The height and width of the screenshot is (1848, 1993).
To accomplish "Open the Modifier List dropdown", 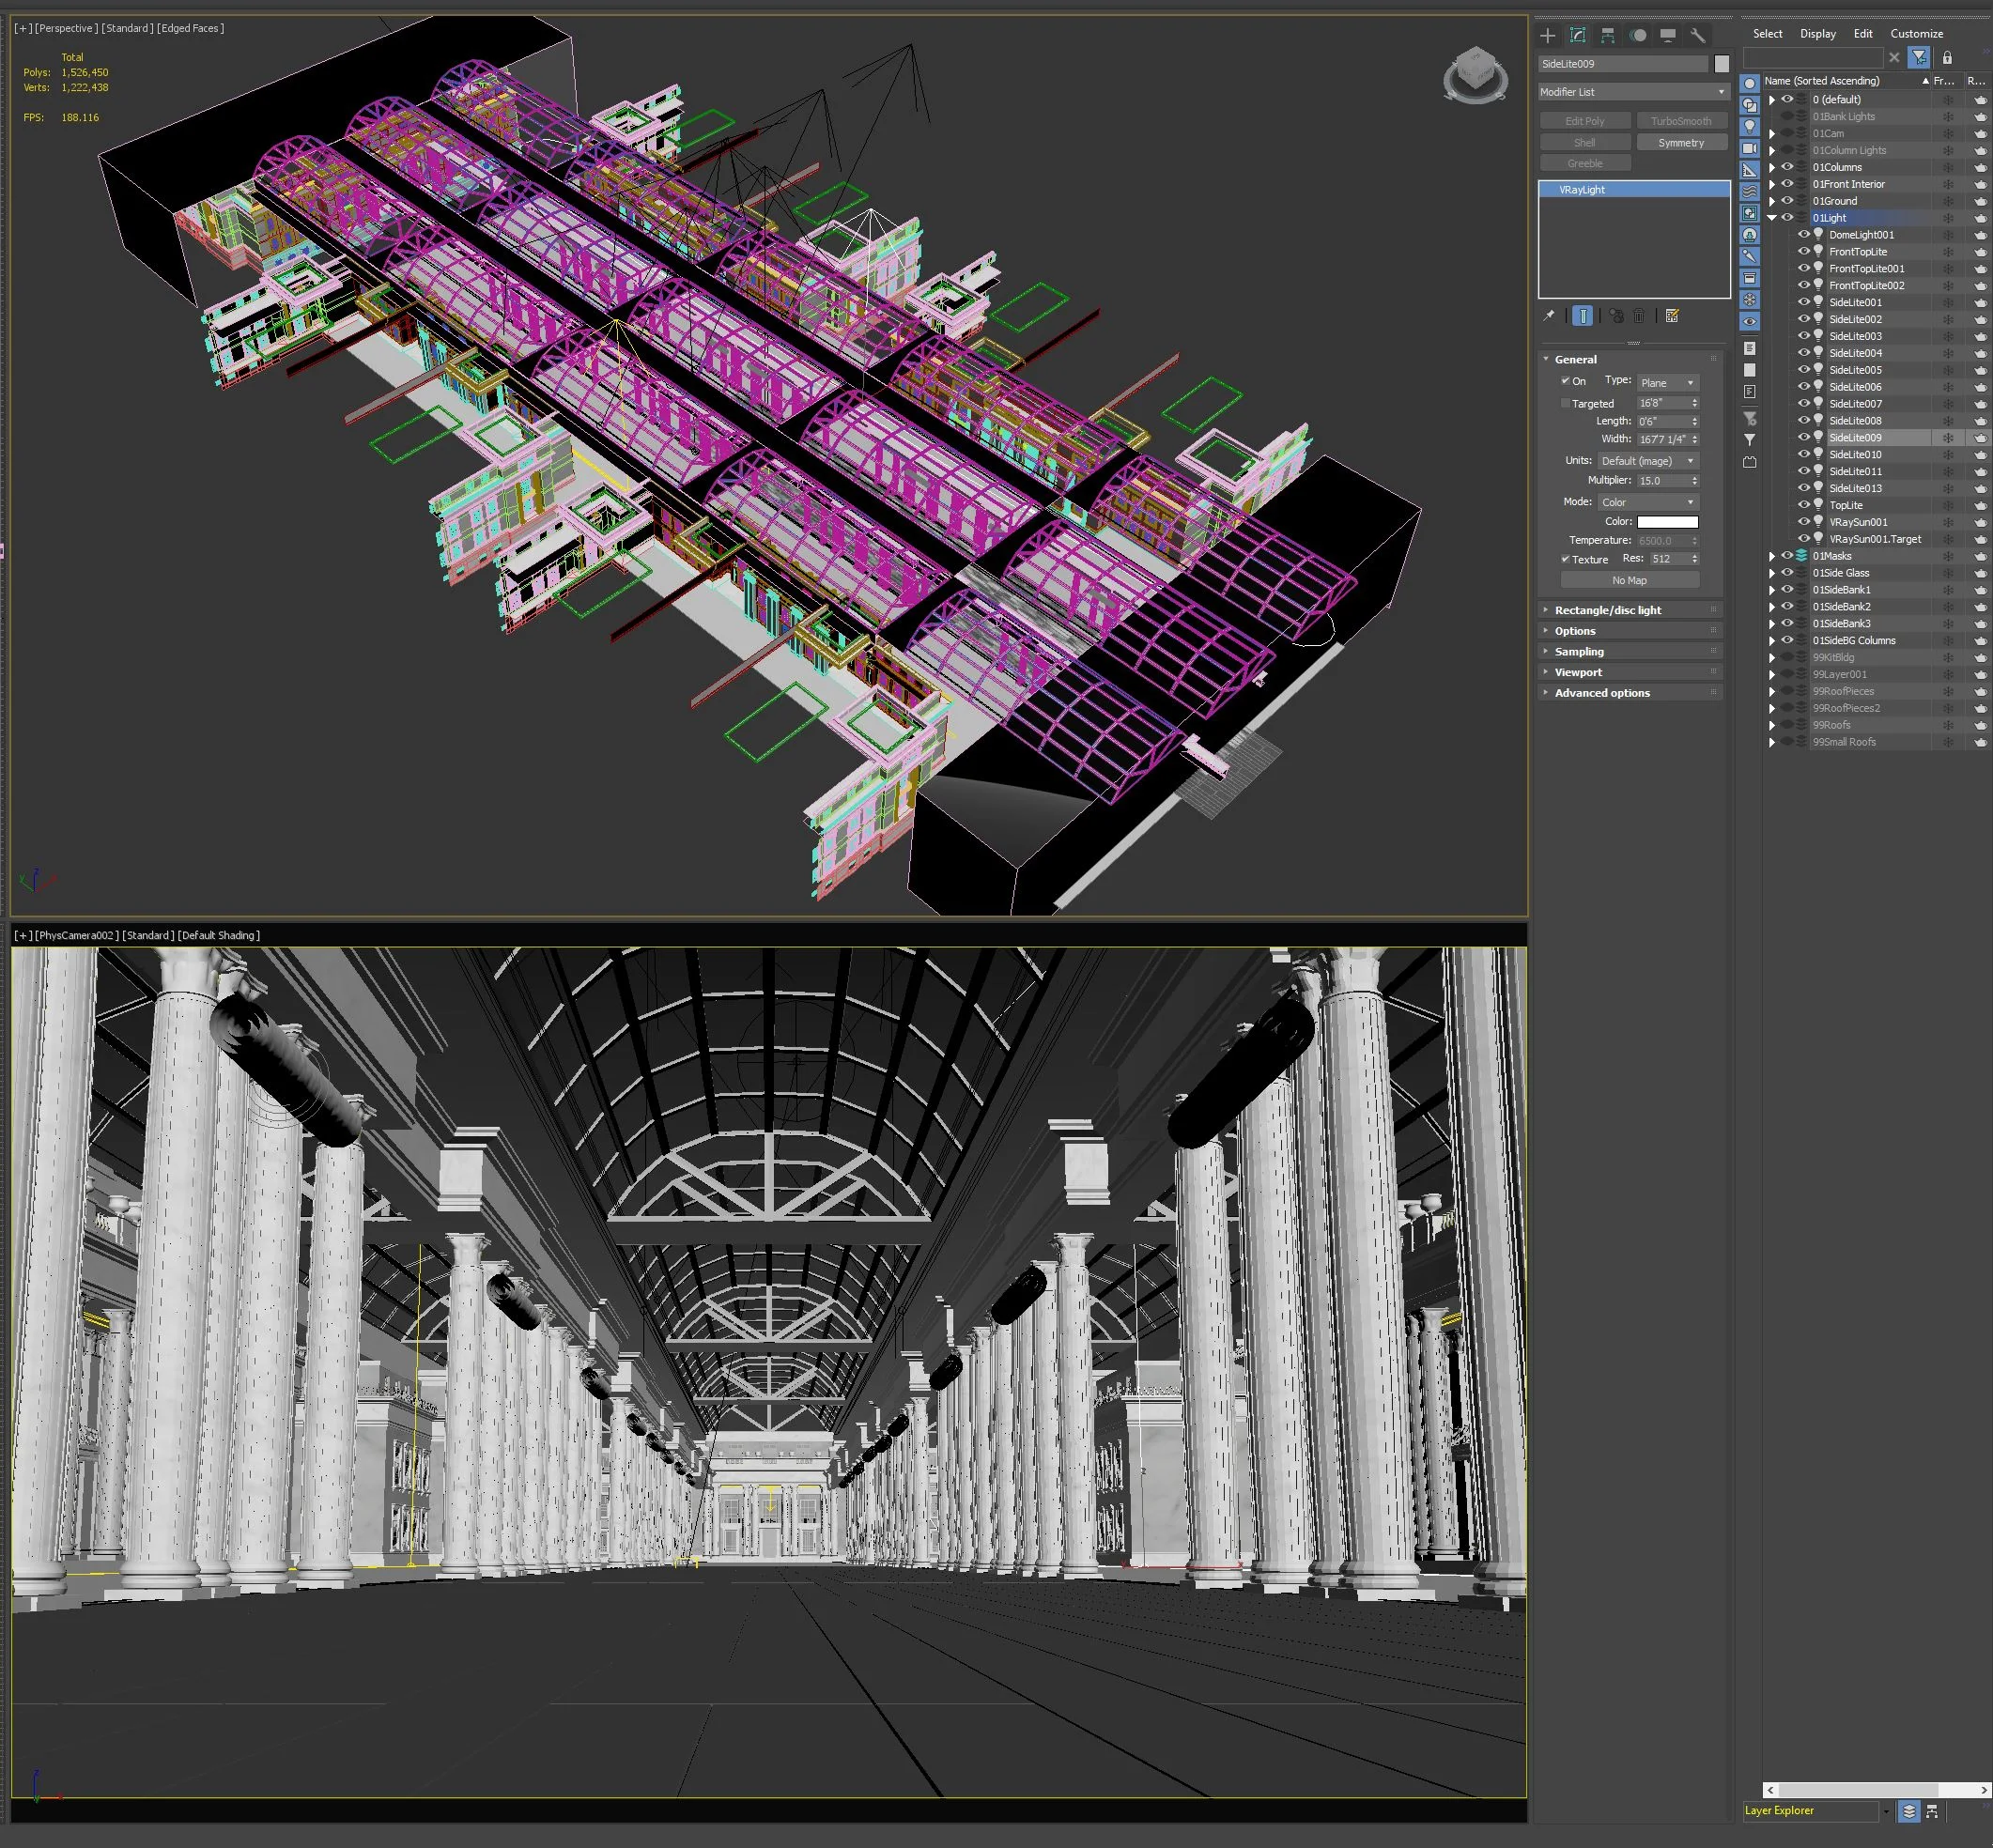I will point(1633,92).
